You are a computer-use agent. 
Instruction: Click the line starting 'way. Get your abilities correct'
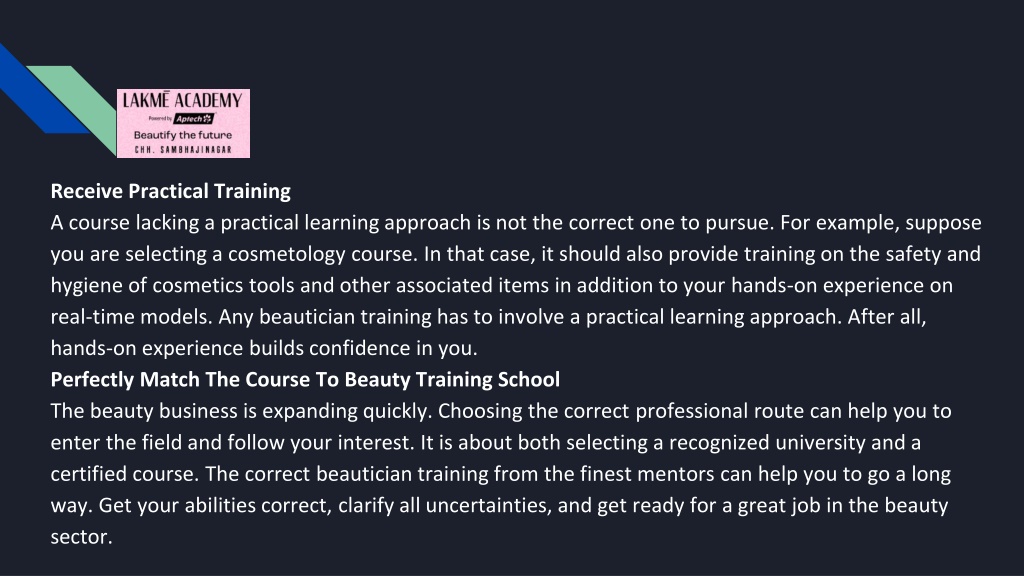click(x=500, y=505)
